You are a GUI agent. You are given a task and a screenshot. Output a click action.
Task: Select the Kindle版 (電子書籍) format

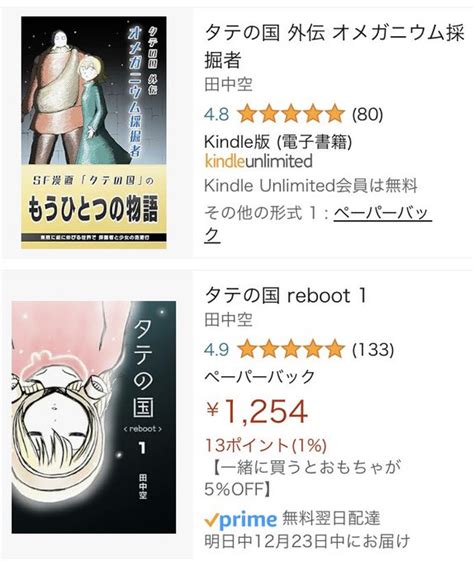pos(278,141)
